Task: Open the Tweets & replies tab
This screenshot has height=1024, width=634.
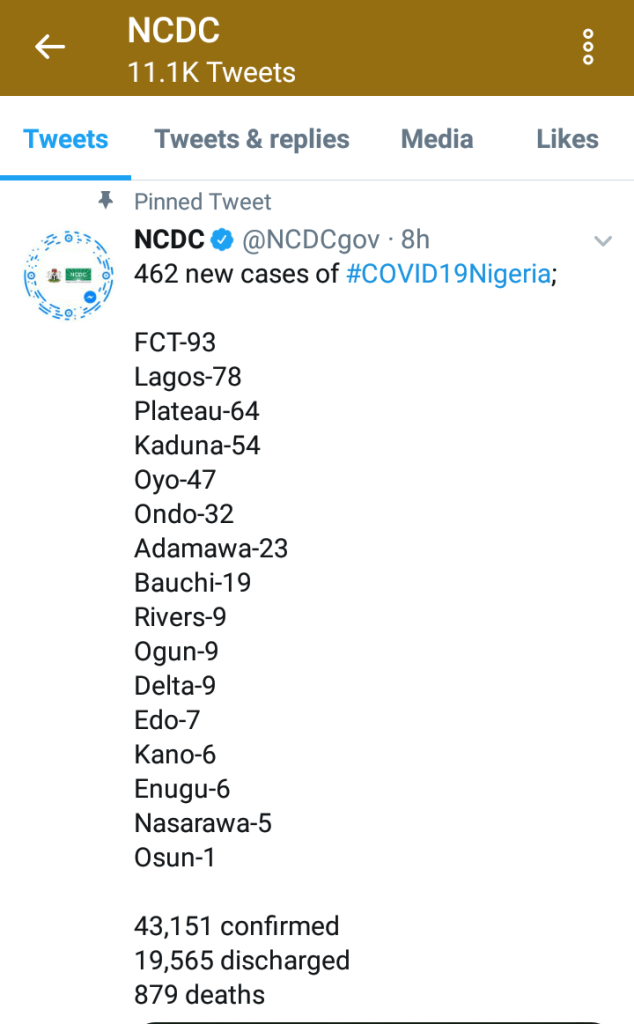Action: pyautogui.click(x=252, y=139)
